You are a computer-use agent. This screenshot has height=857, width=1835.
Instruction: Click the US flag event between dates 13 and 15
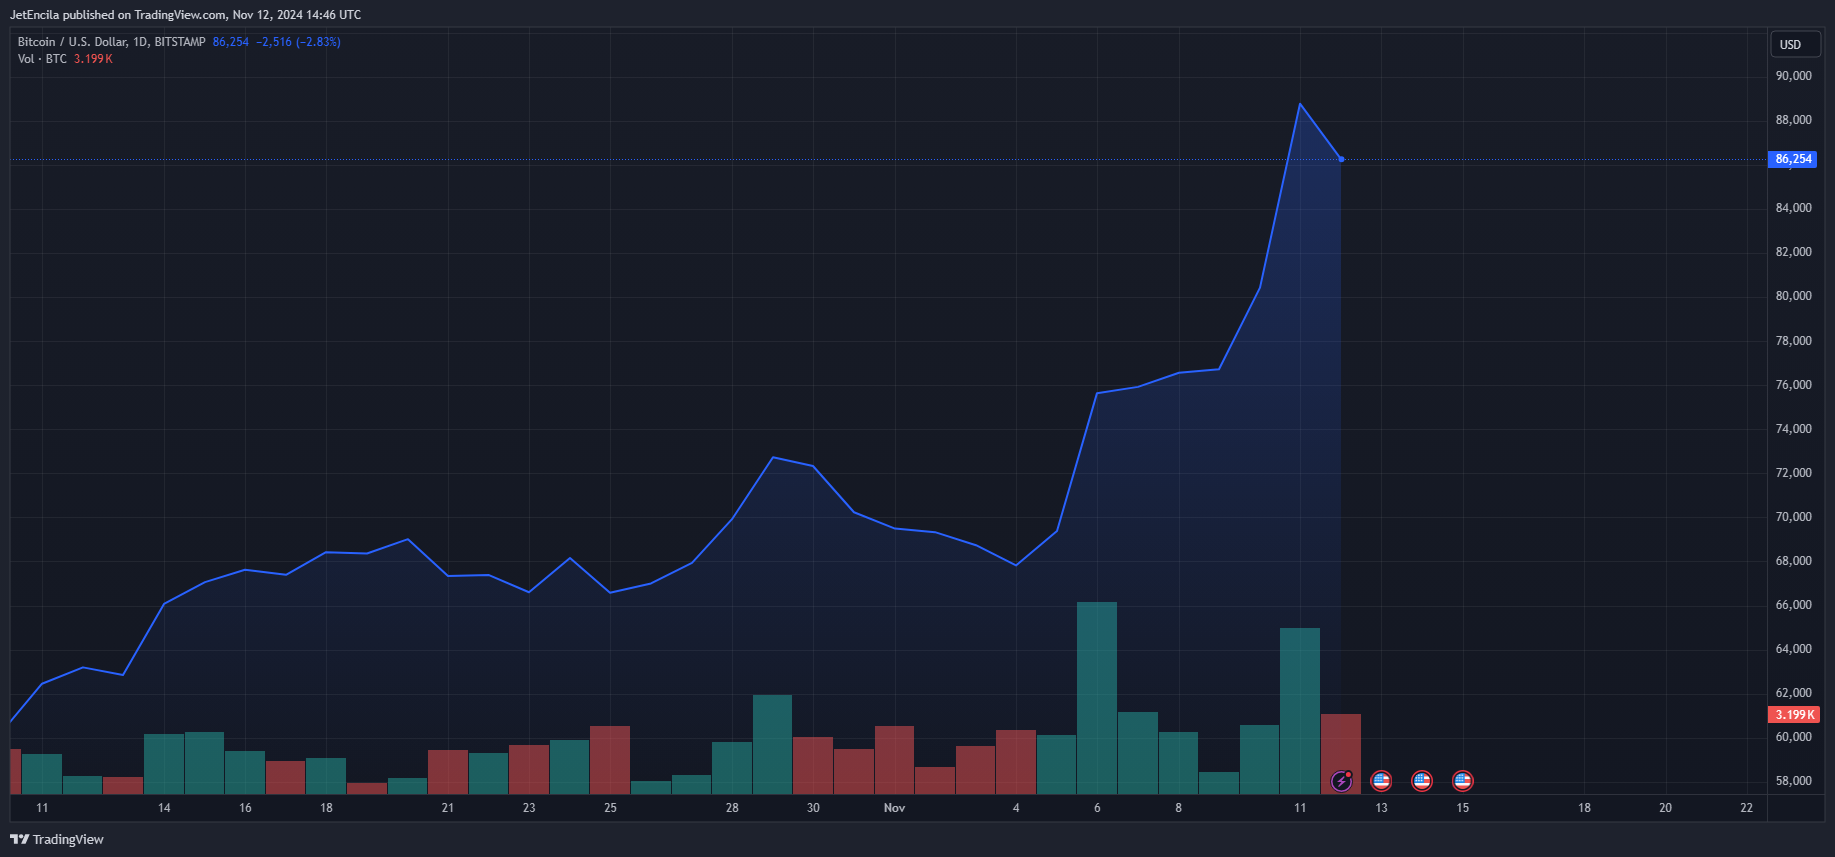pyautogui.click(x=1422, y=781)
